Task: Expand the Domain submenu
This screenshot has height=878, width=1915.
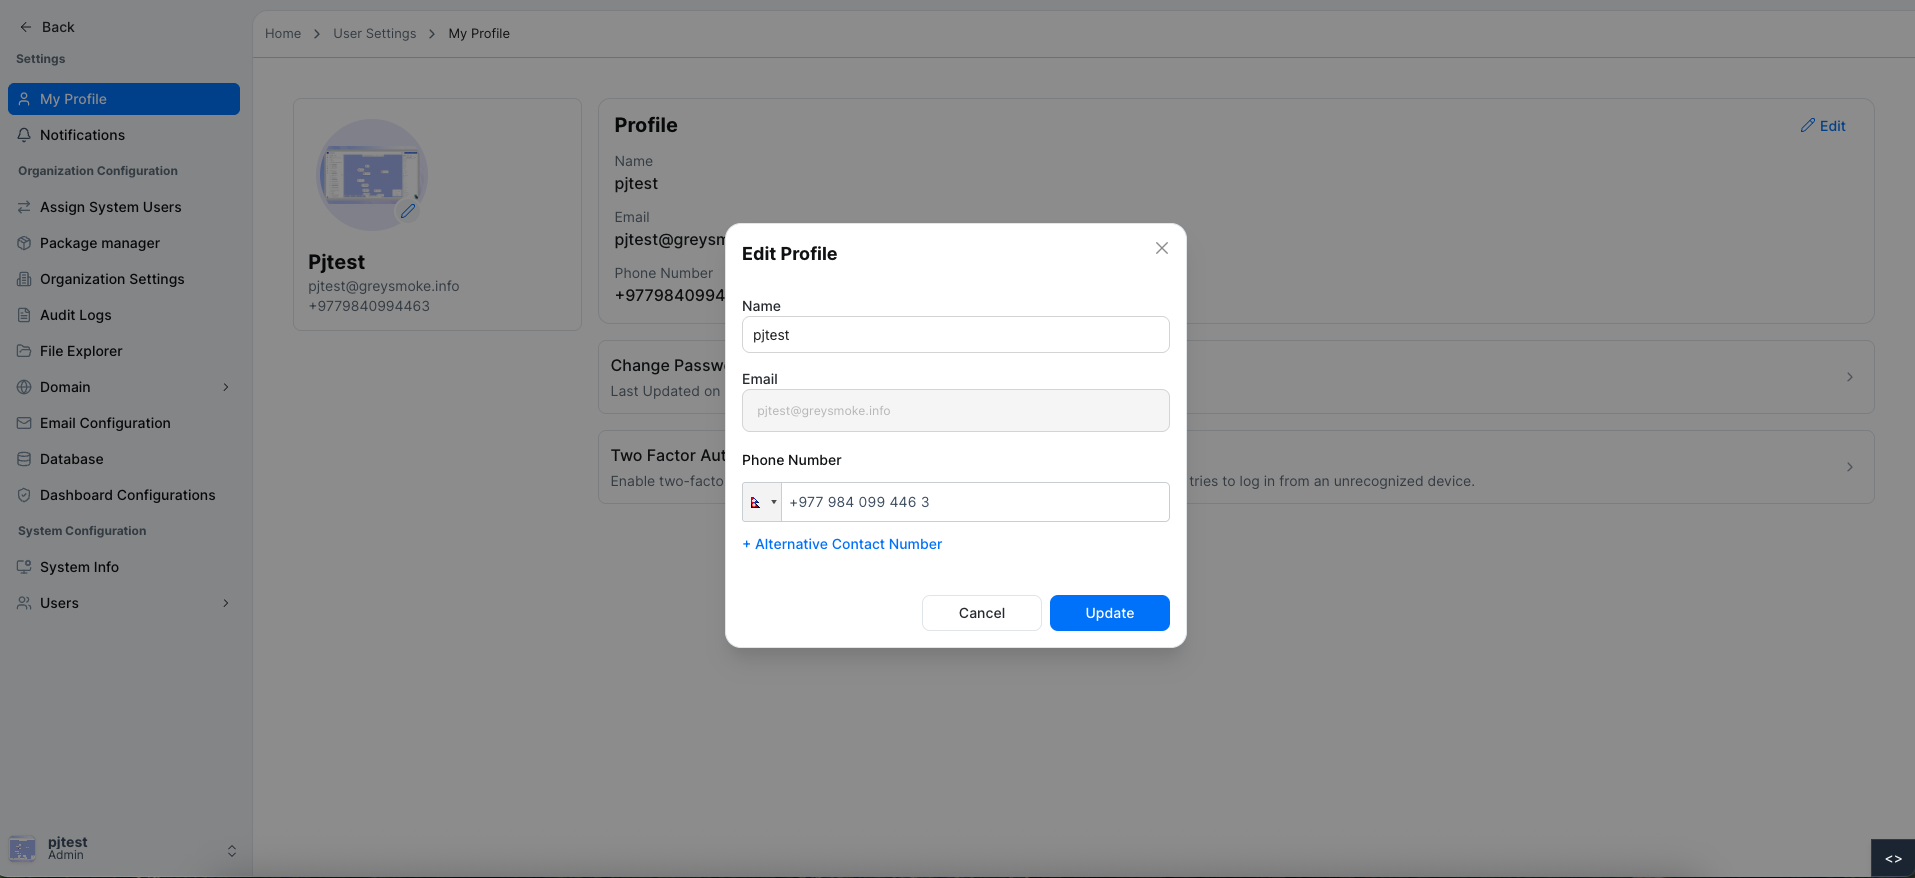Action: 225,387
